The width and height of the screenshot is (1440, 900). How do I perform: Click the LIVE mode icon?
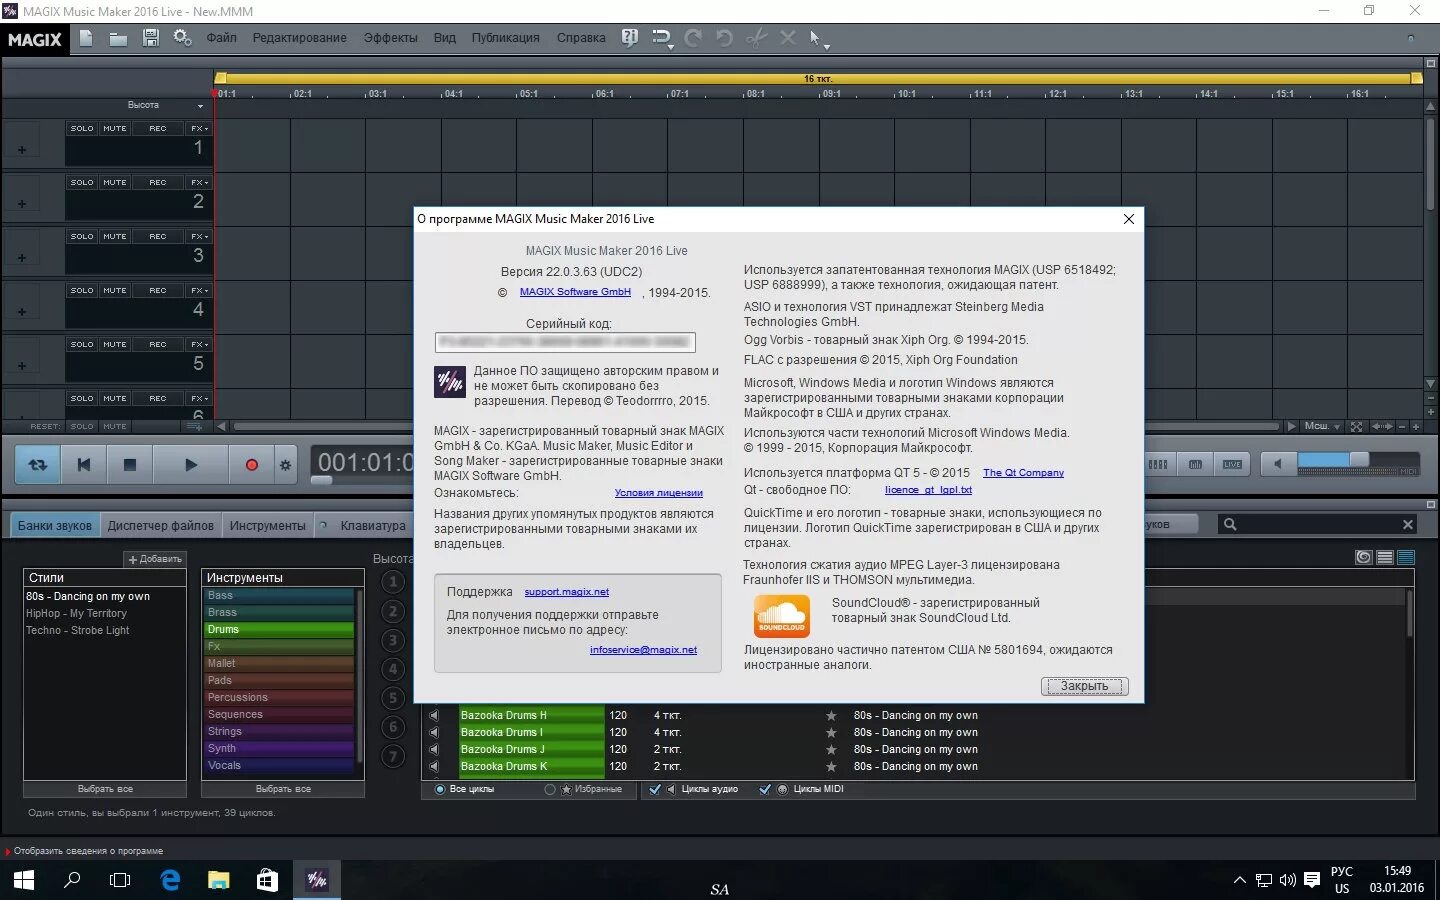pyautogui.click(x=1232, y=464)
